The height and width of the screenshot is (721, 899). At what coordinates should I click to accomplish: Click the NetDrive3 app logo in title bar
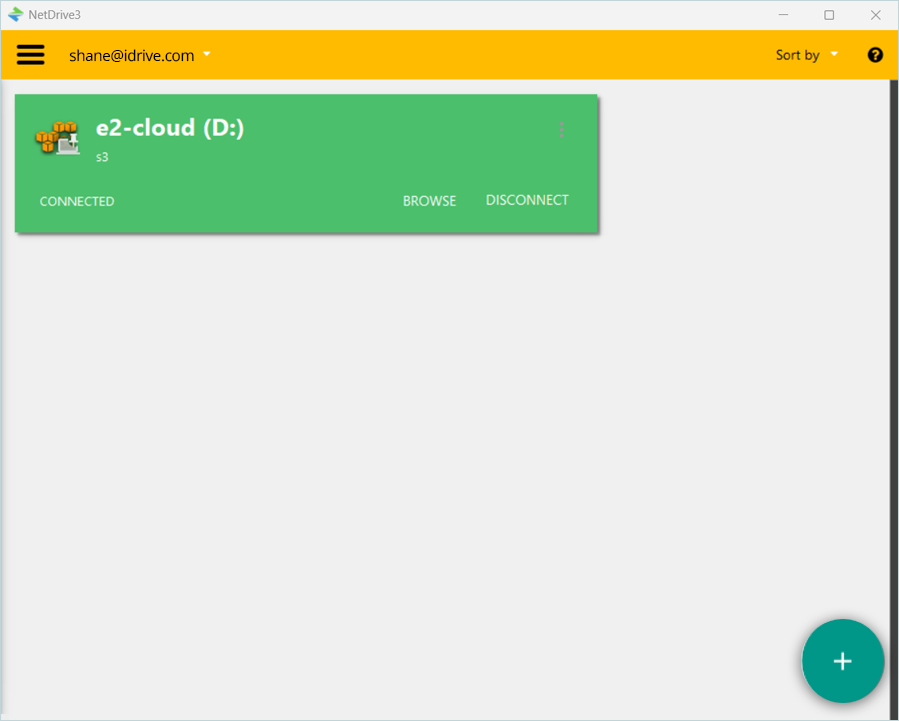pos(15,14)
